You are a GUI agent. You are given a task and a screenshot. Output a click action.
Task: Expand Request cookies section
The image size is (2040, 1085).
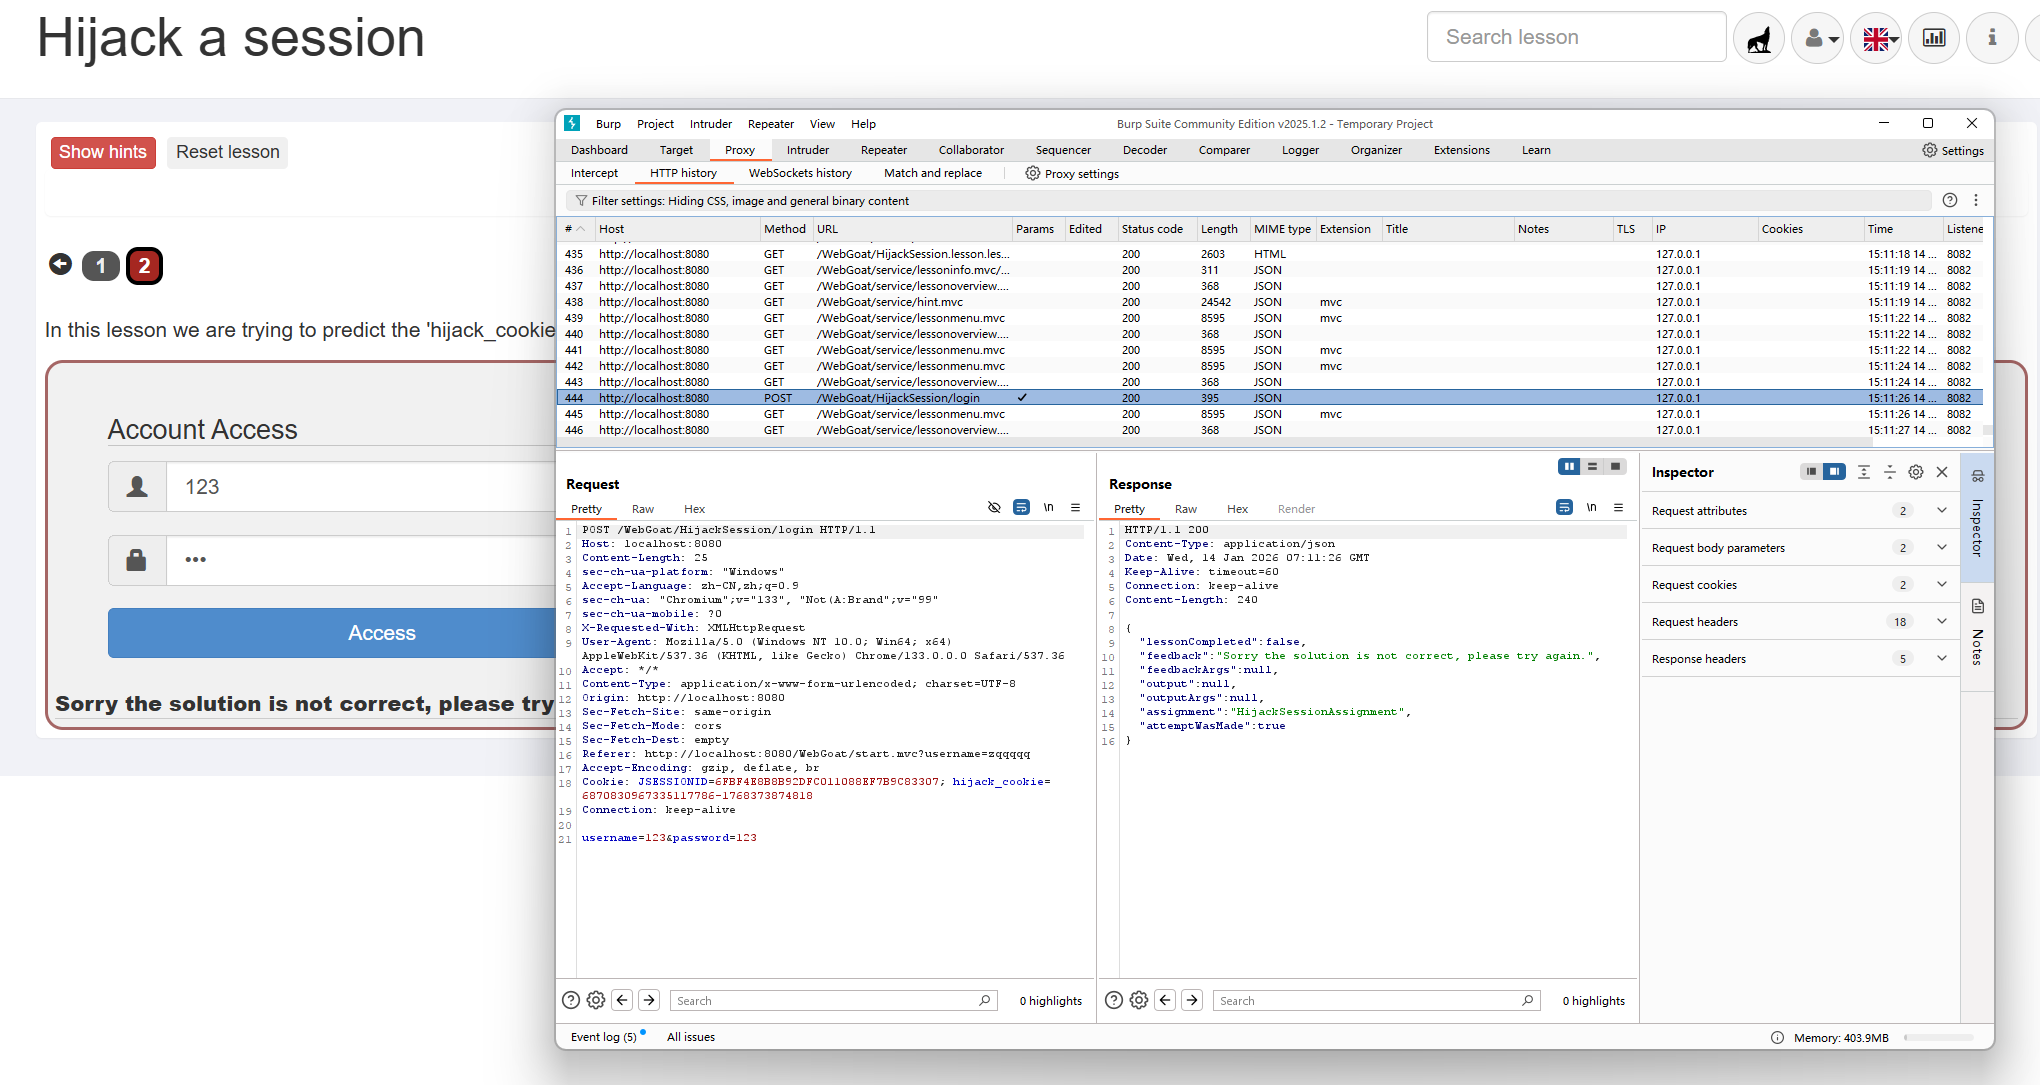point(1941,585)
